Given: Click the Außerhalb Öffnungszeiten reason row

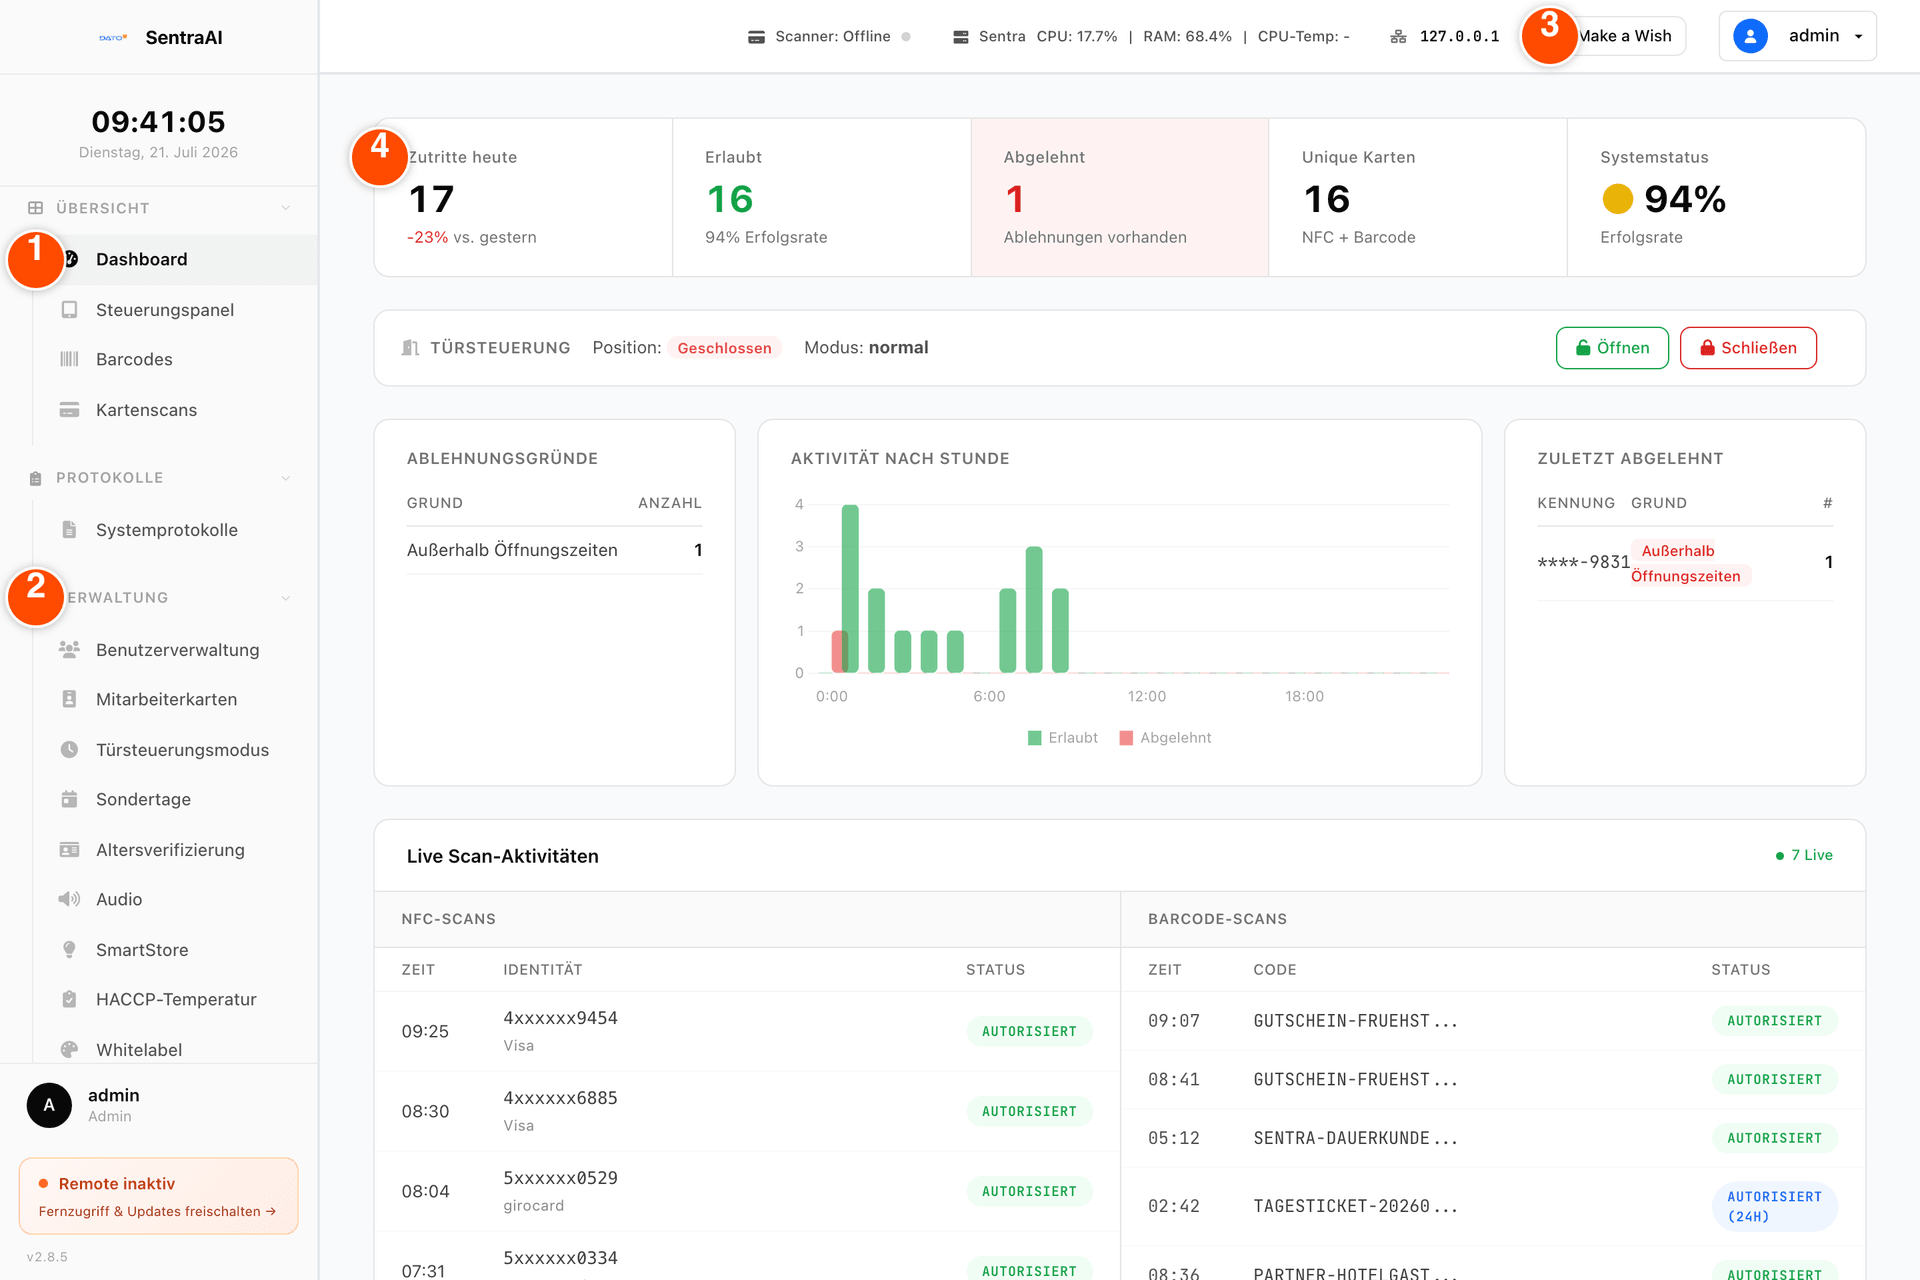Looking at the screenshot, I should click(554, 550).
